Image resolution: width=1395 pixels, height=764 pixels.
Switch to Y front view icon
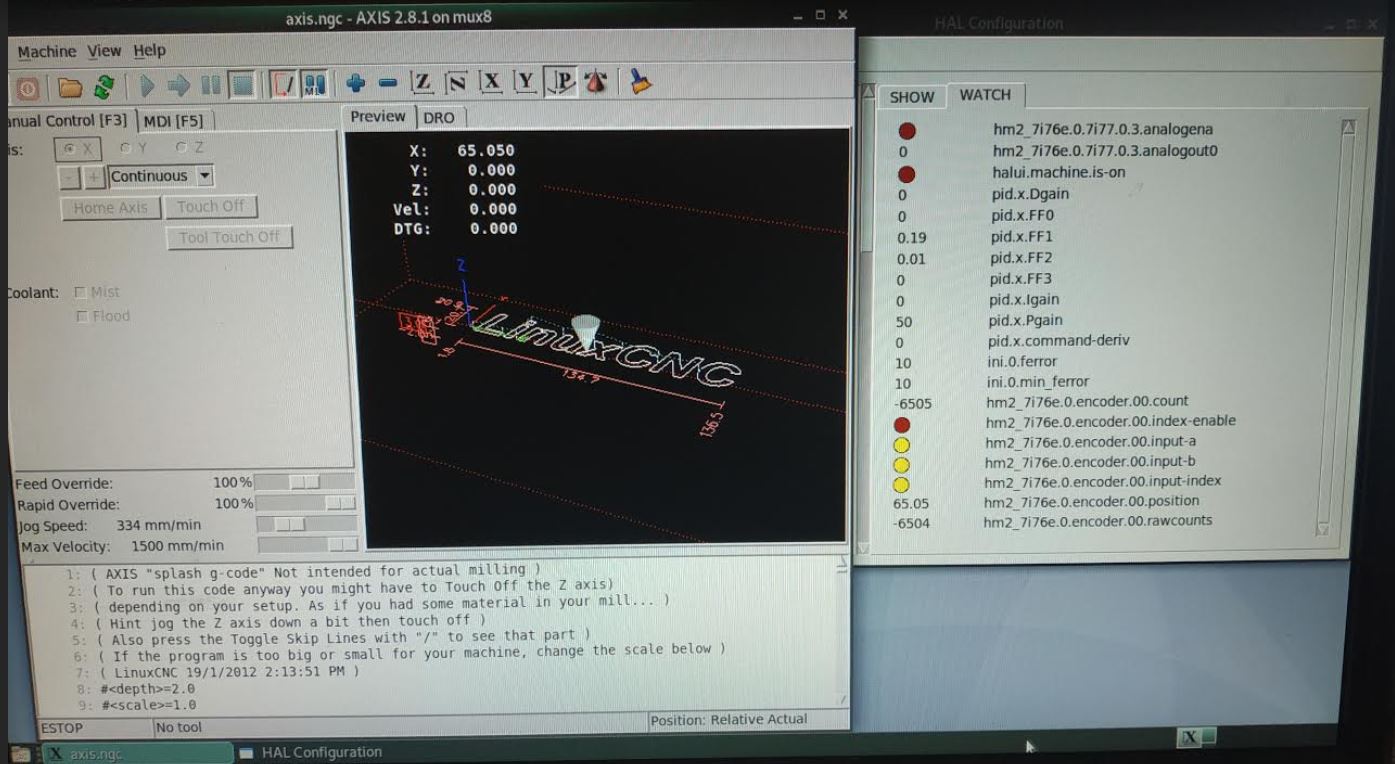[x=525, y=83]
